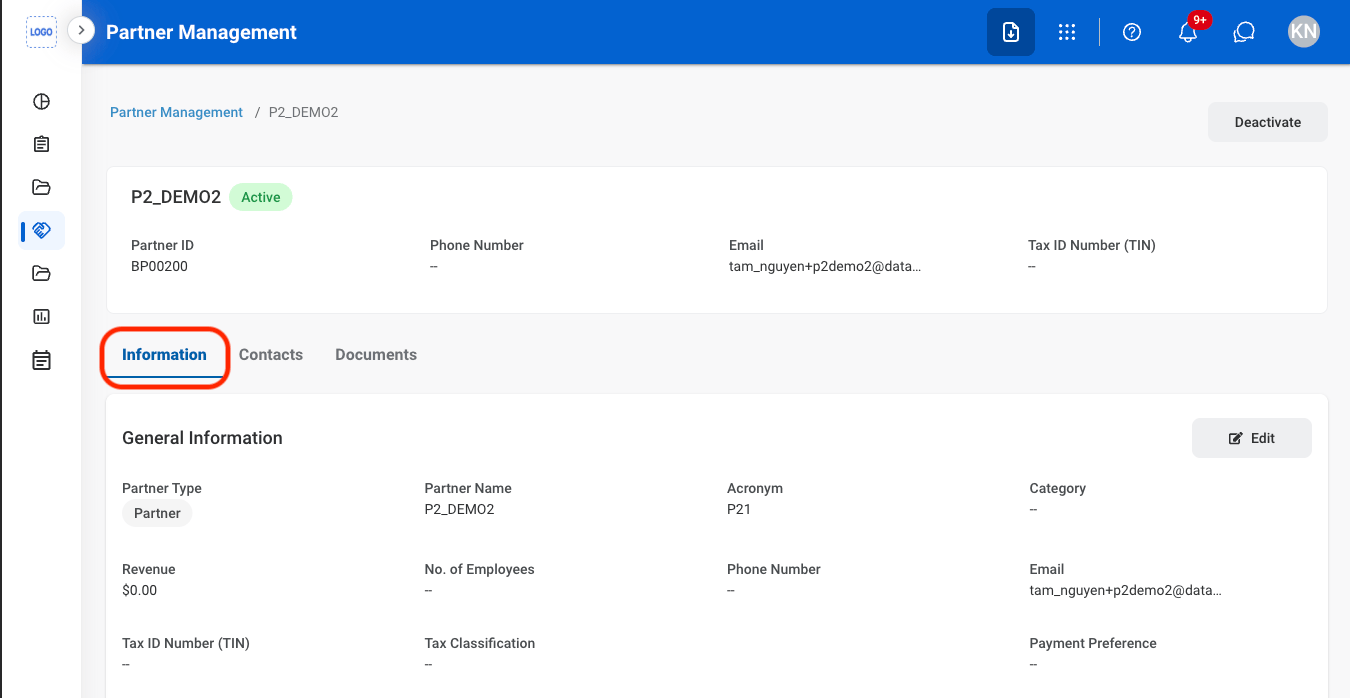Click the Partner chip under Partner Type
Viewport: 1350px width, 698px height.
[157, 513]
